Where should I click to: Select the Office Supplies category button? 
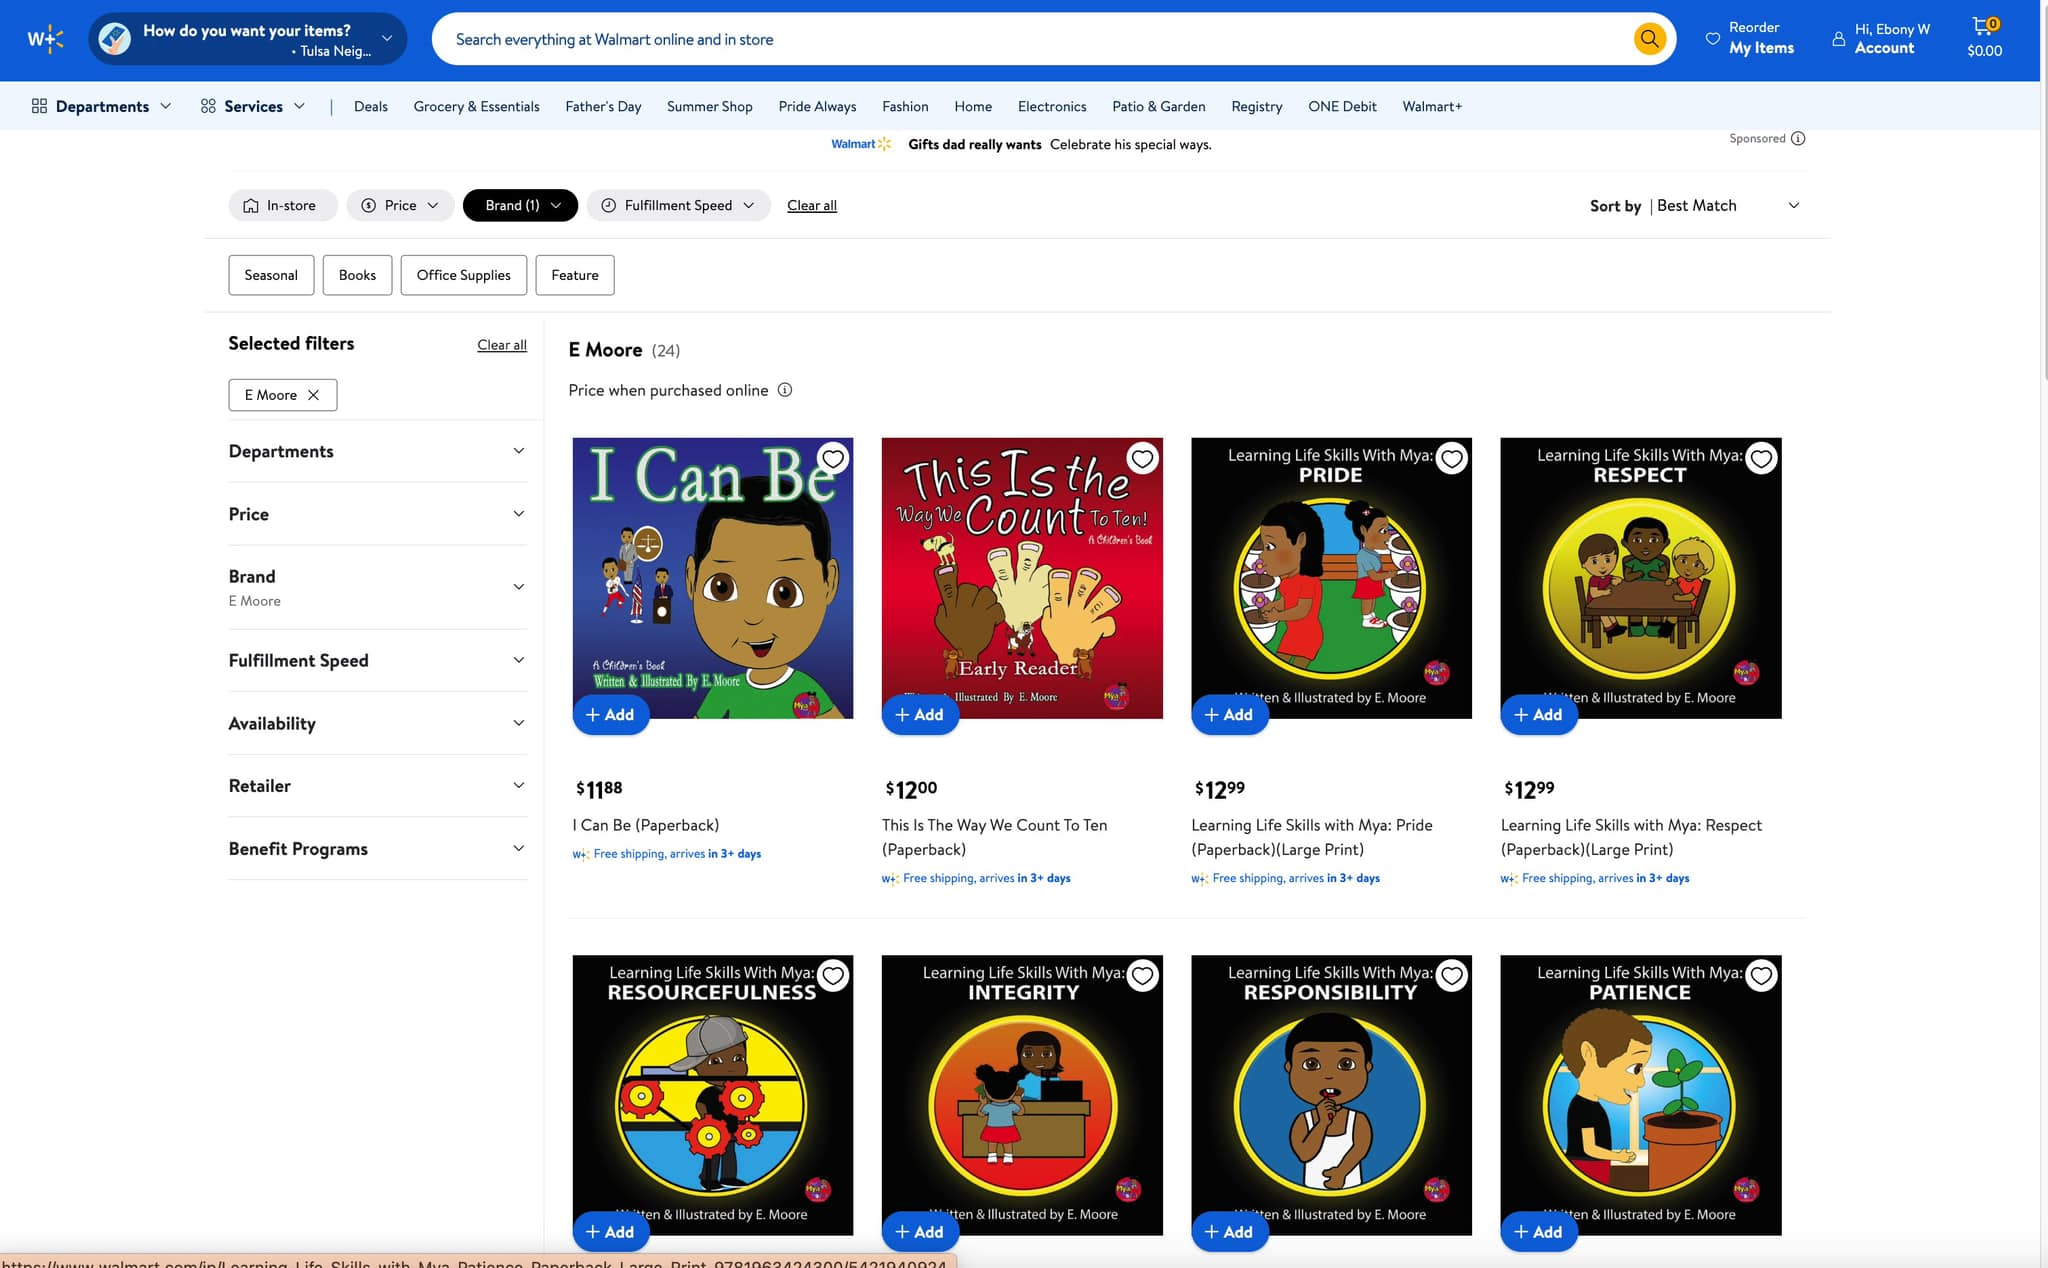463,275
